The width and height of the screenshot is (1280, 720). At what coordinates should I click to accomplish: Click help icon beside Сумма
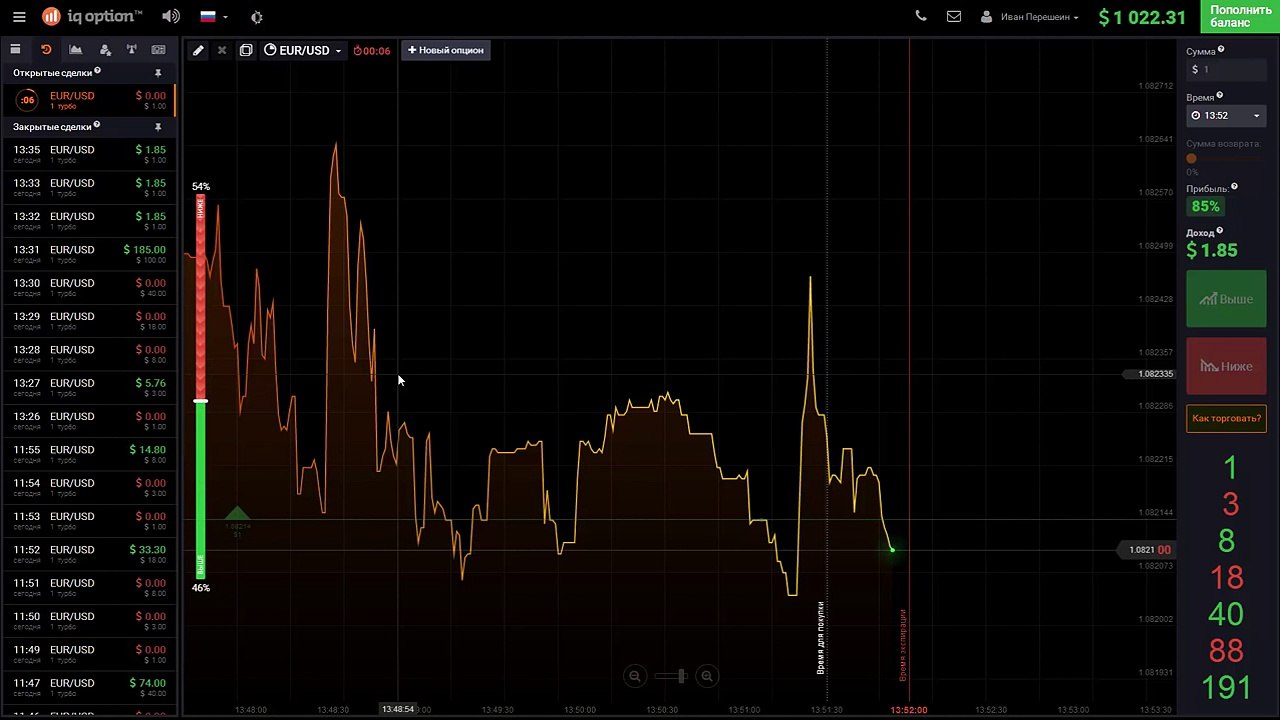1221,50
